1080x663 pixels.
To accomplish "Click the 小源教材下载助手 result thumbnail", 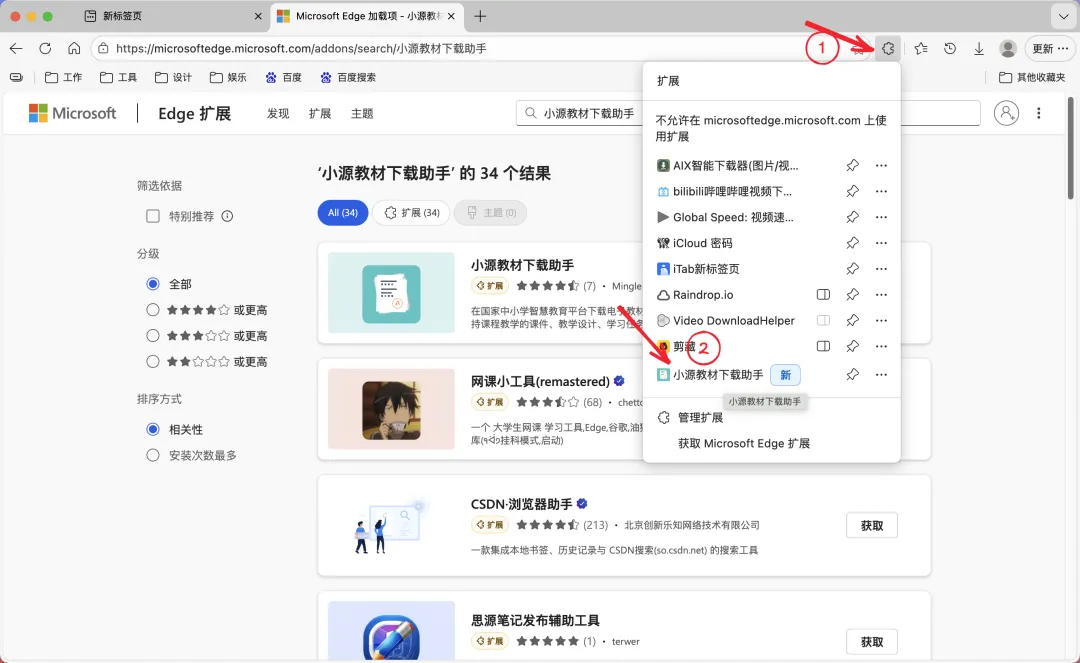I will point(391,293).
